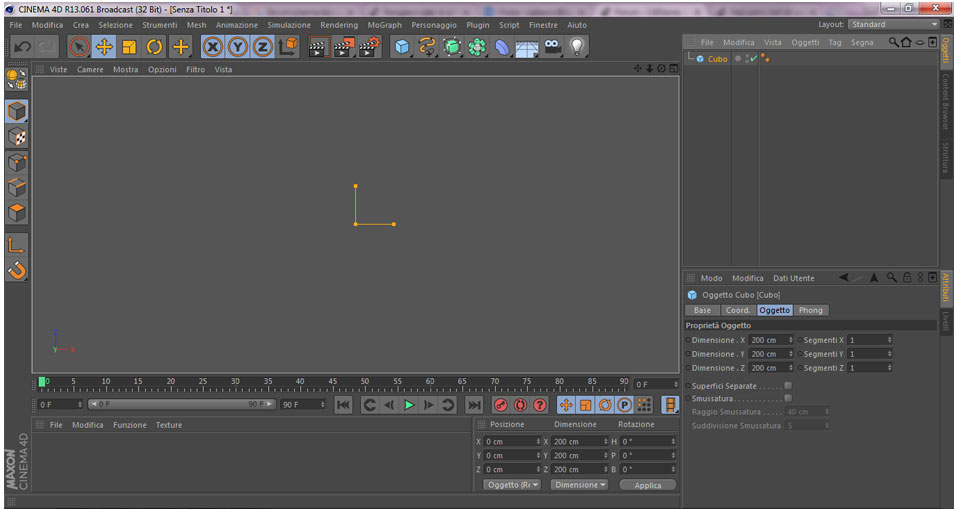Viewport: 960px width, 509px height.
Task: Select the Cubo object in Object Manager
Action: [717, 59]
